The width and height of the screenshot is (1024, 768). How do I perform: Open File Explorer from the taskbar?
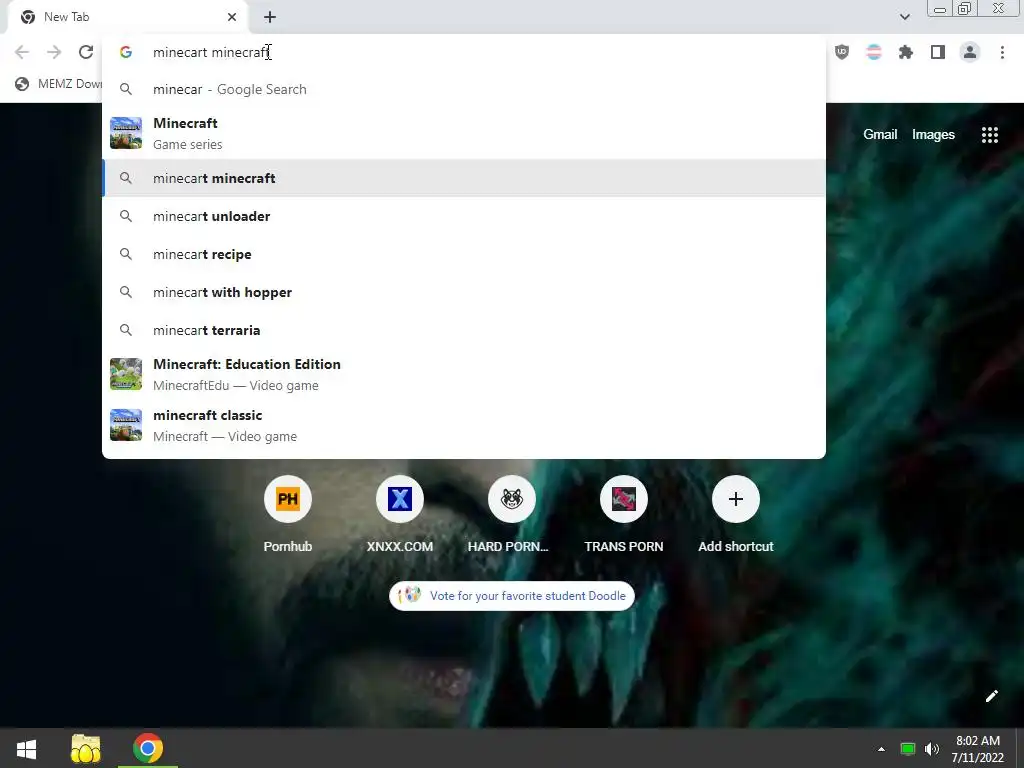(86, 748)
